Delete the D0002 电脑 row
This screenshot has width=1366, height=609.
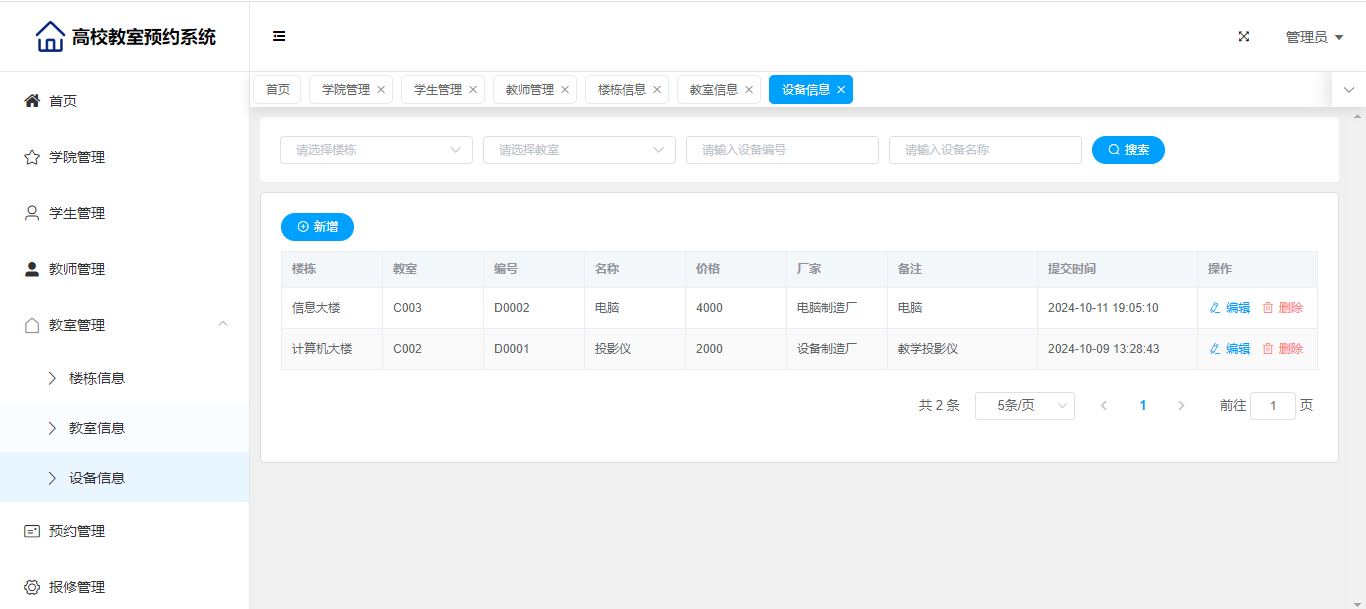pos(1282,308)
